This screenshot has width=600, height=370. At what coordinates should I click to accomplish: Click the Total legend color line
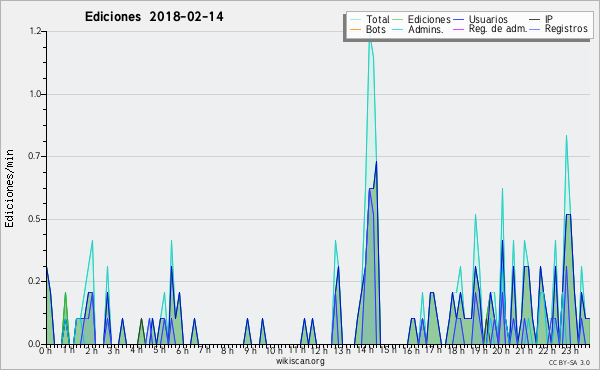click(x=355, y=20)
